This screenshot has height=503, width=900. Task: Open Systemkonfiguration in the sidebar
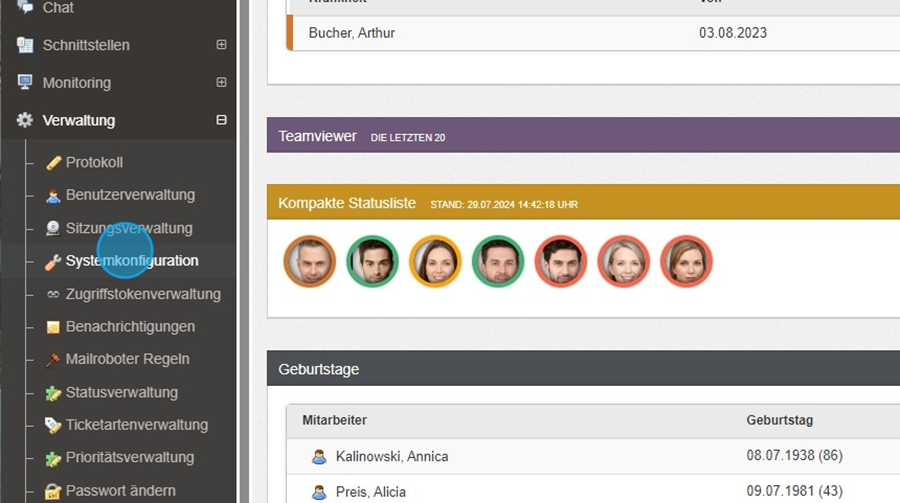point(132,261)
